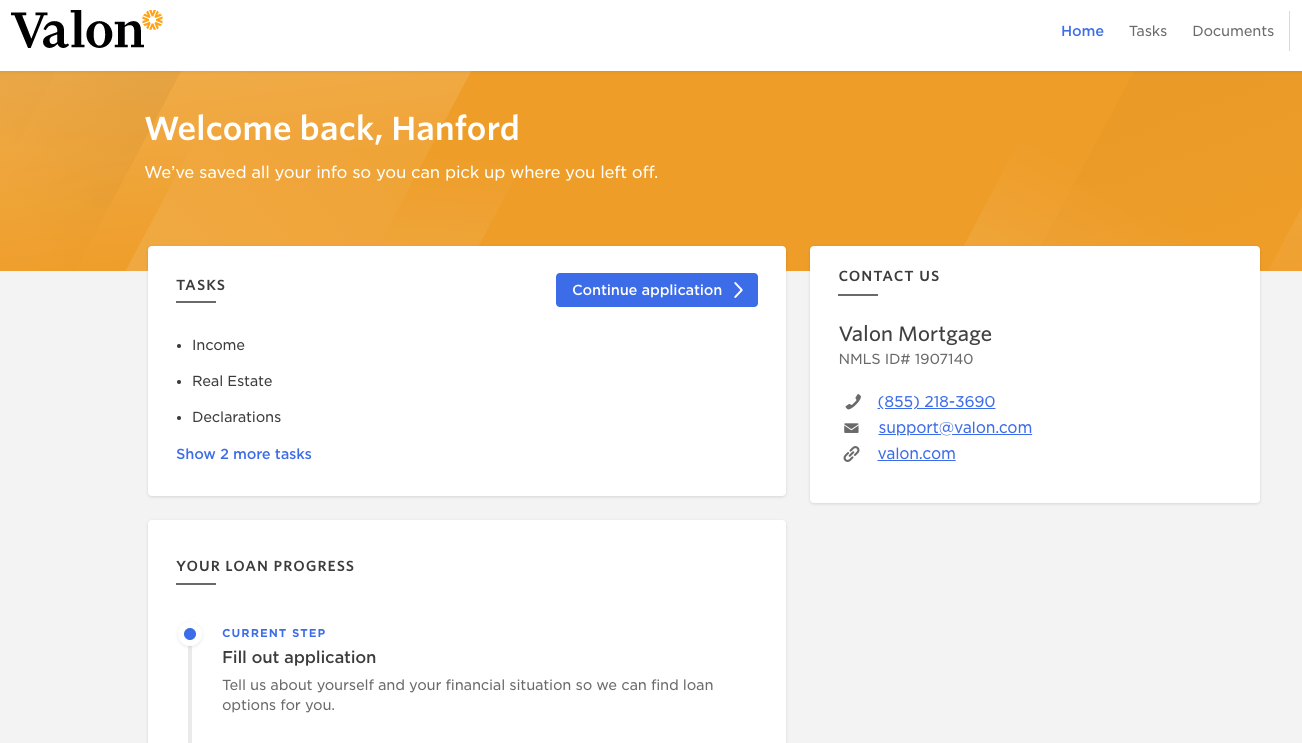This screenshot has height=743, width=1302.
Task: Click the chevron arrow on Continue application
Action: [739, 290]
